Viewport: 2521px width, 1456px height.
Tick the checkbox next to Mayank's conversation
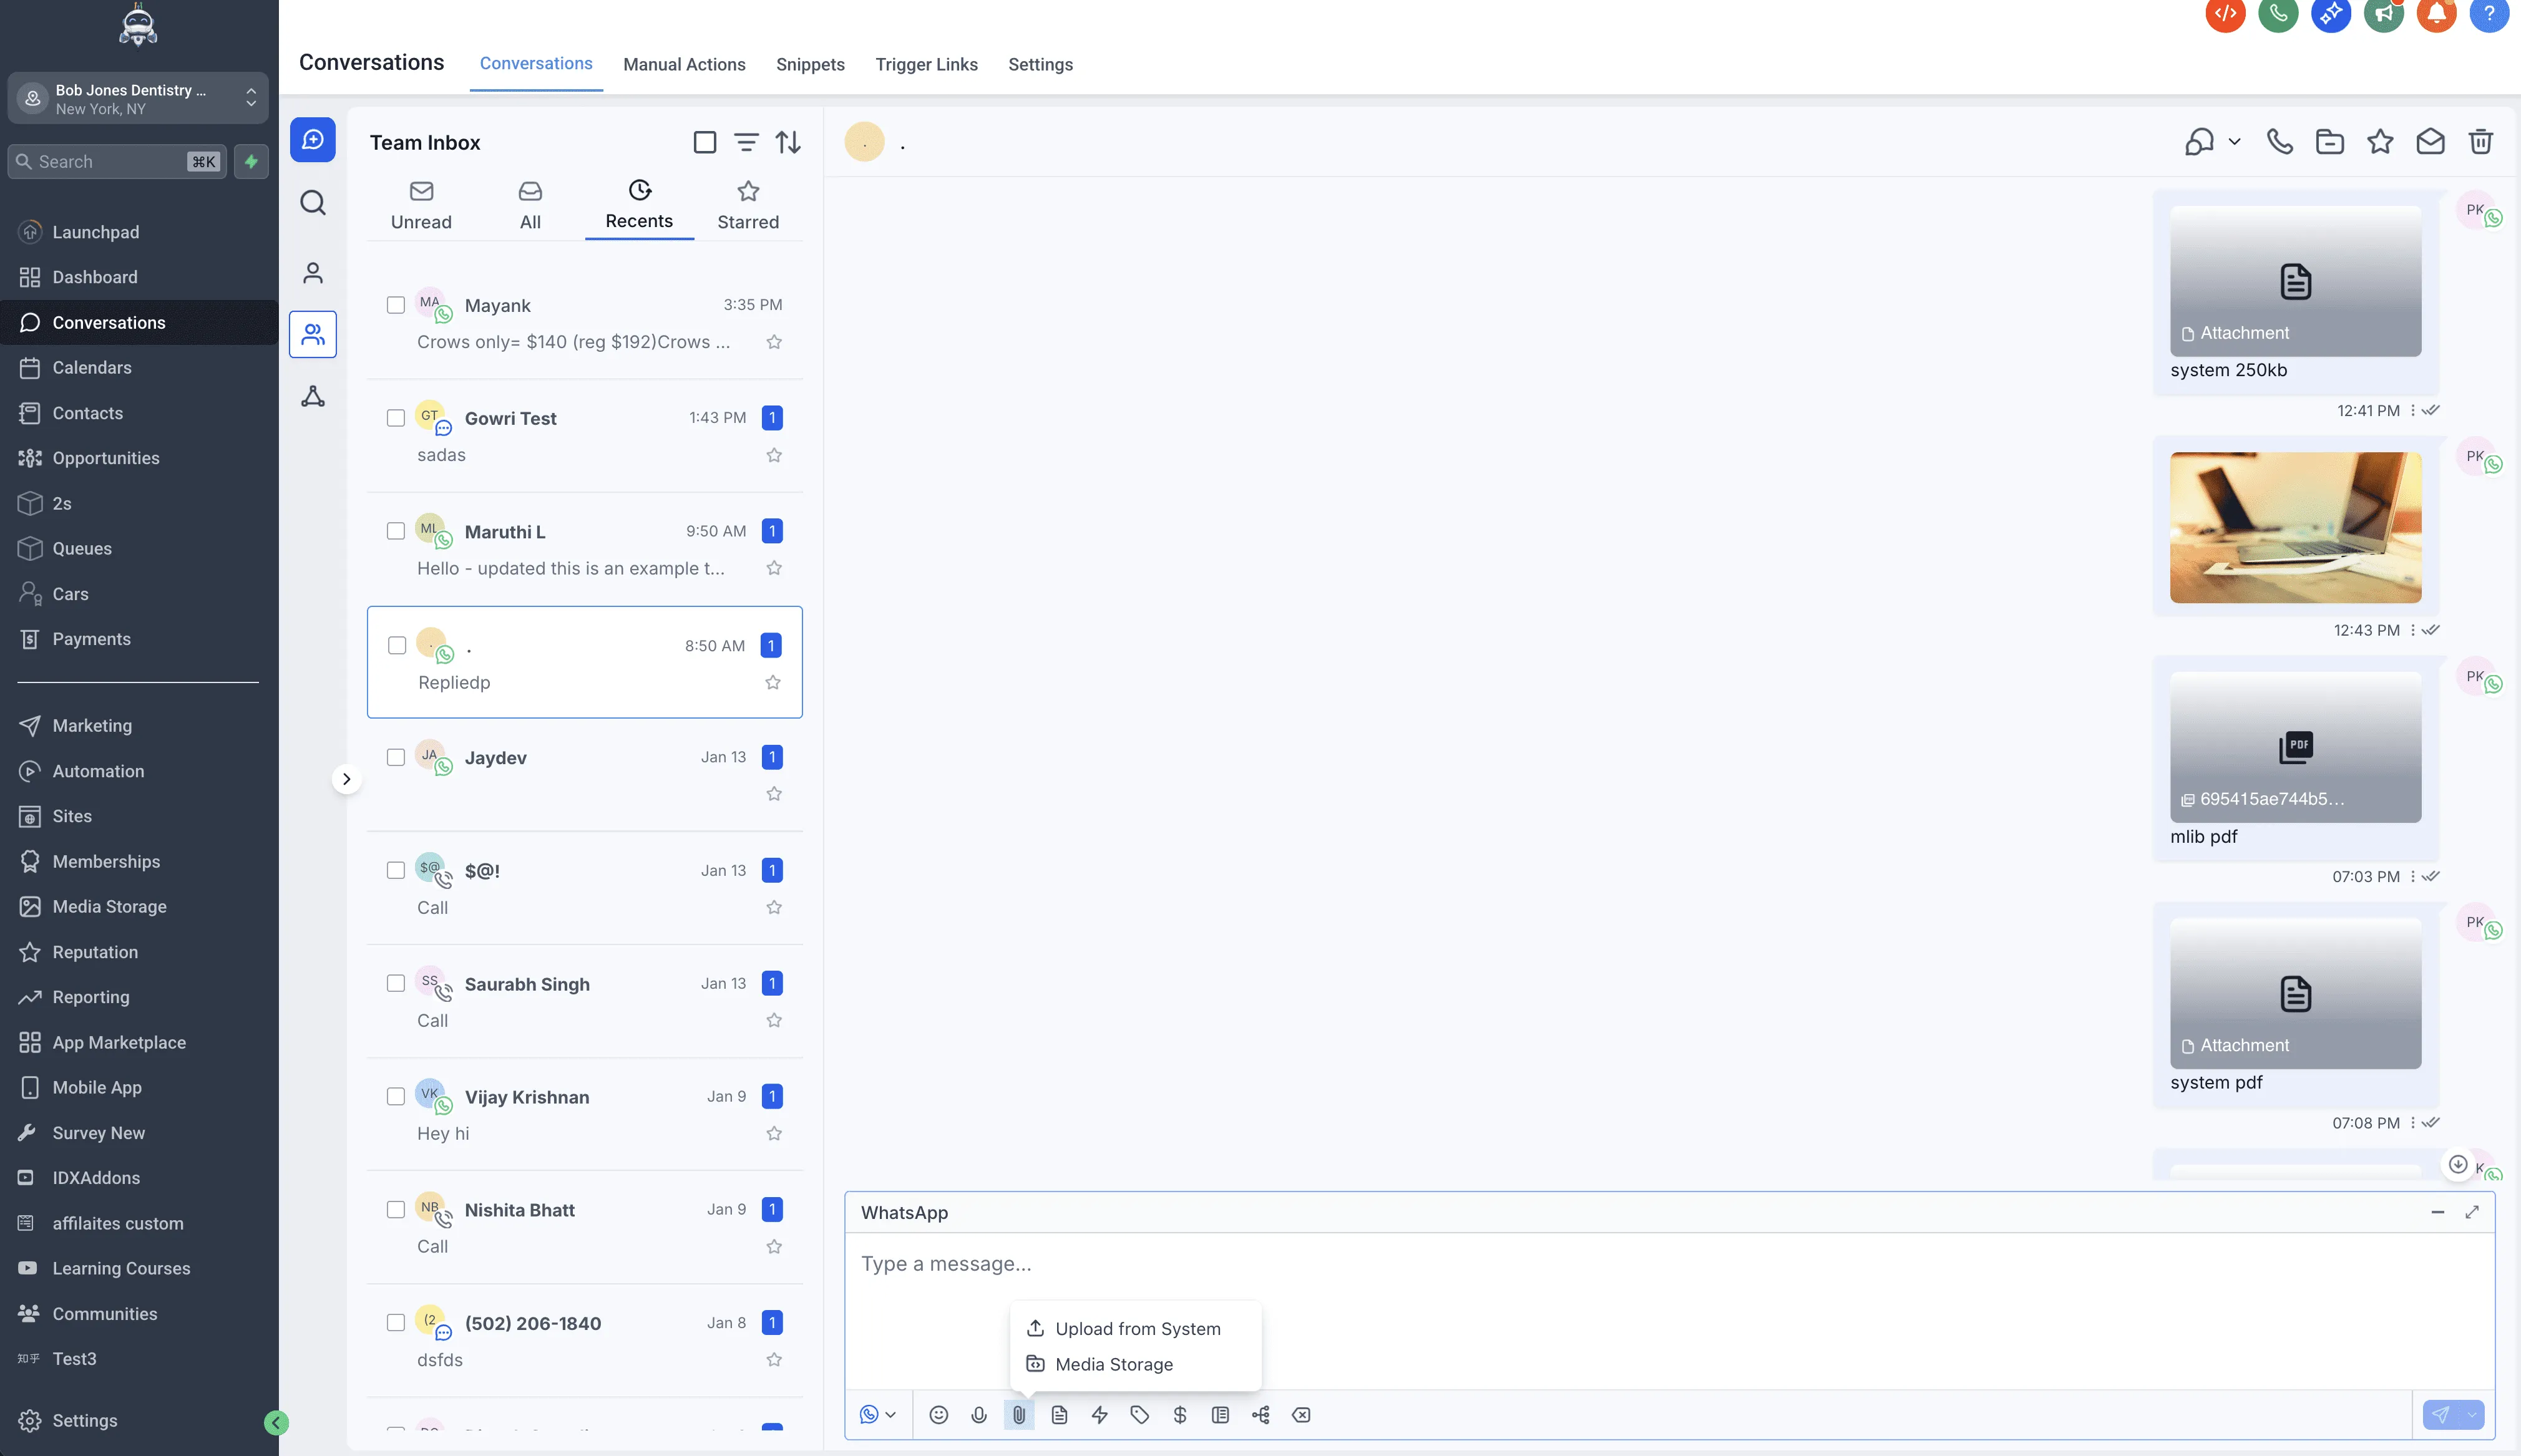(x=396, y=305)
